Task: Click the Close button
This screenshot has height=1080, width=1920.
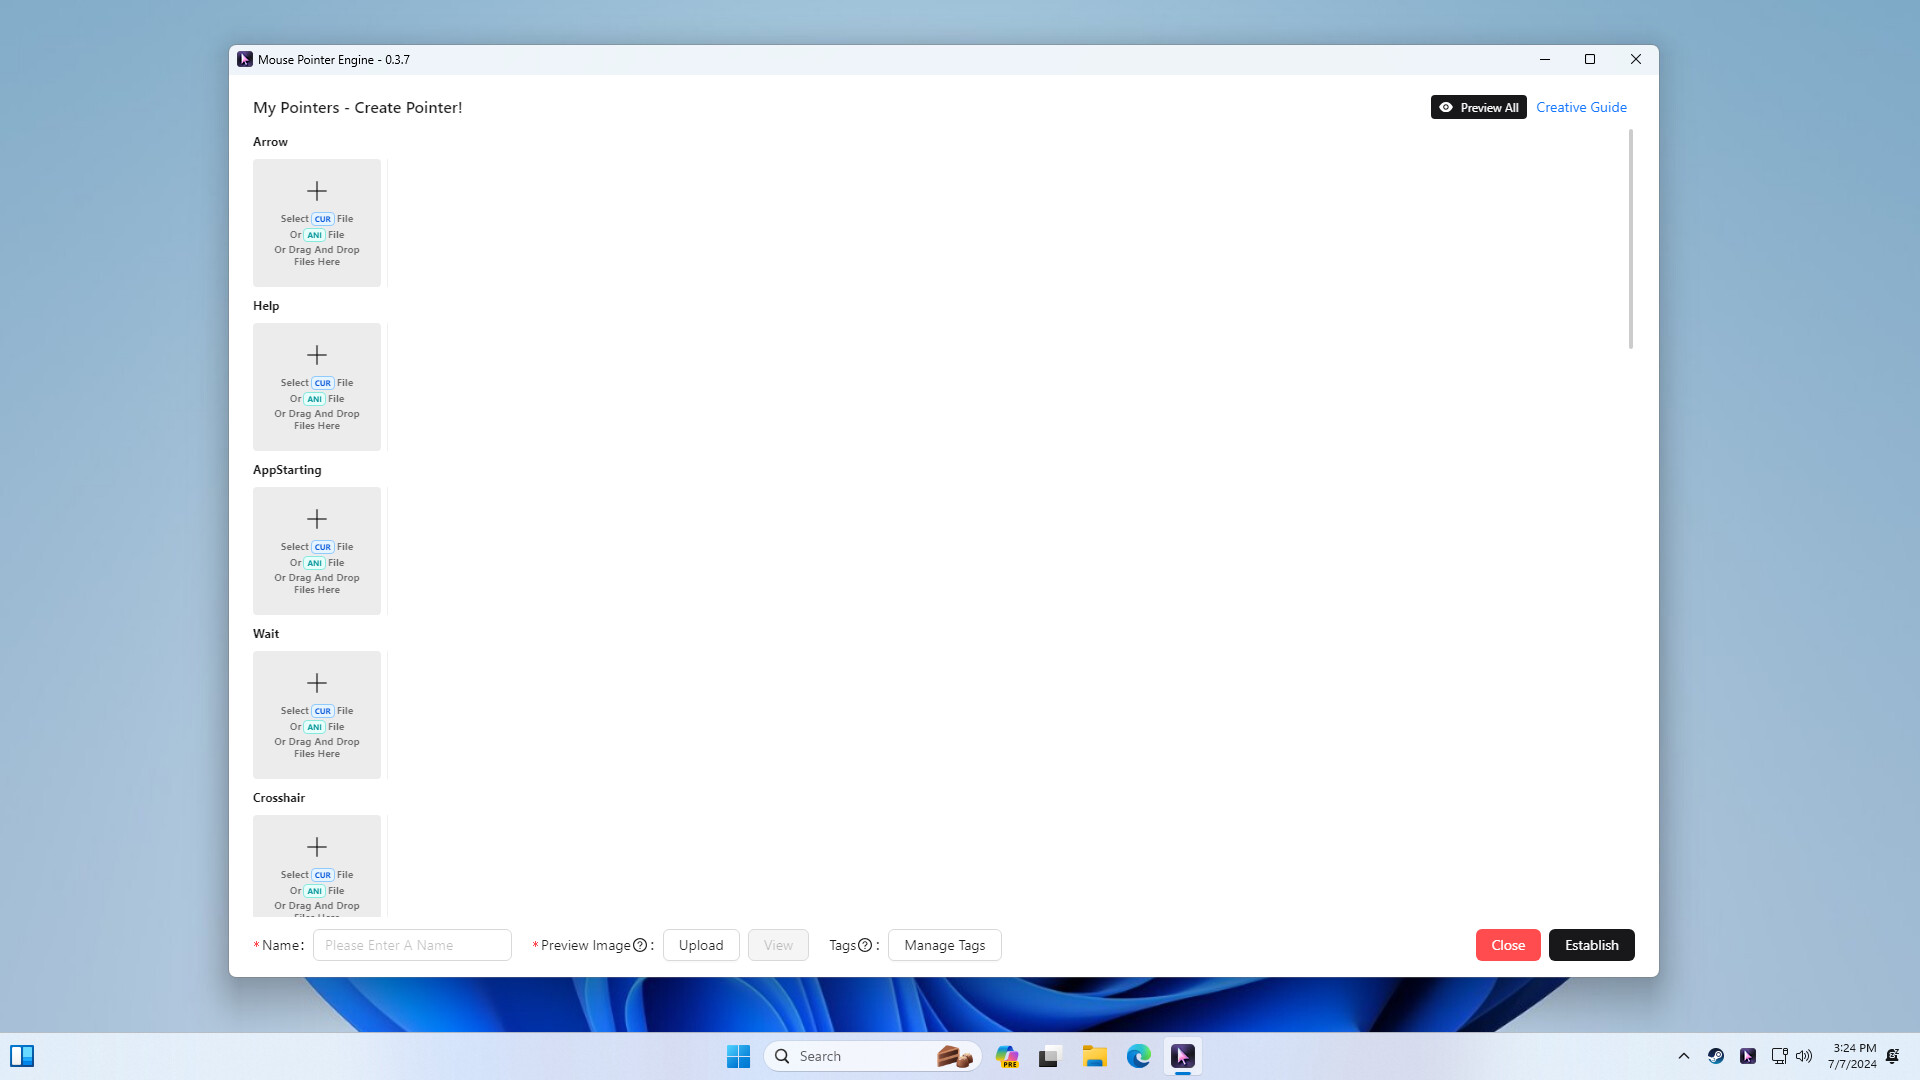Action: pos(1507,944)
